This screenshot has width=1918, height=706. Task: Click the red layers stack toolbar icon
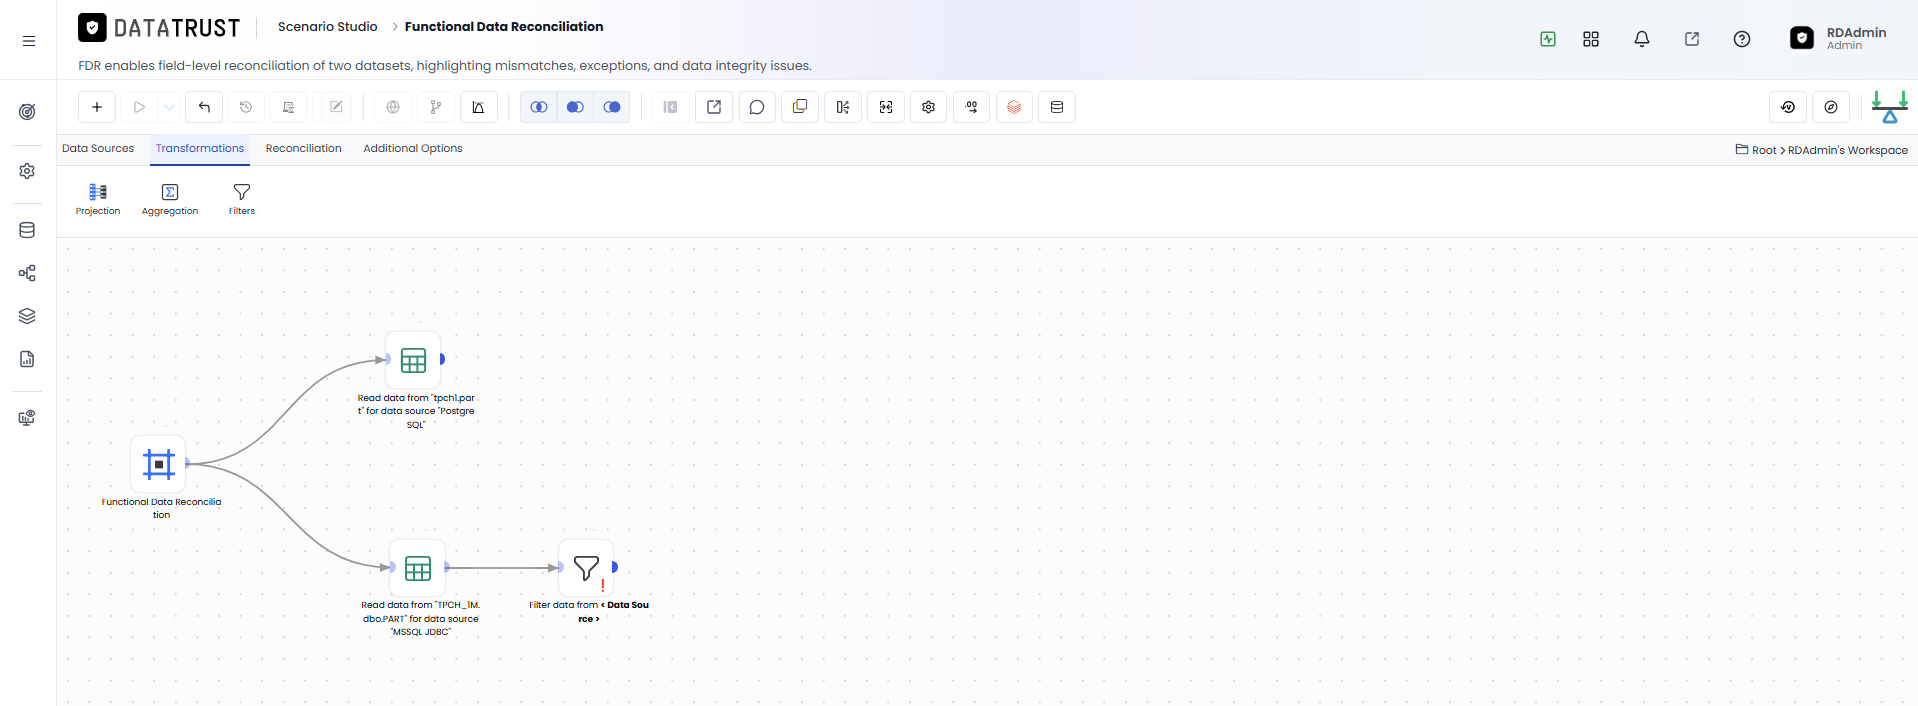point(1014,107)
